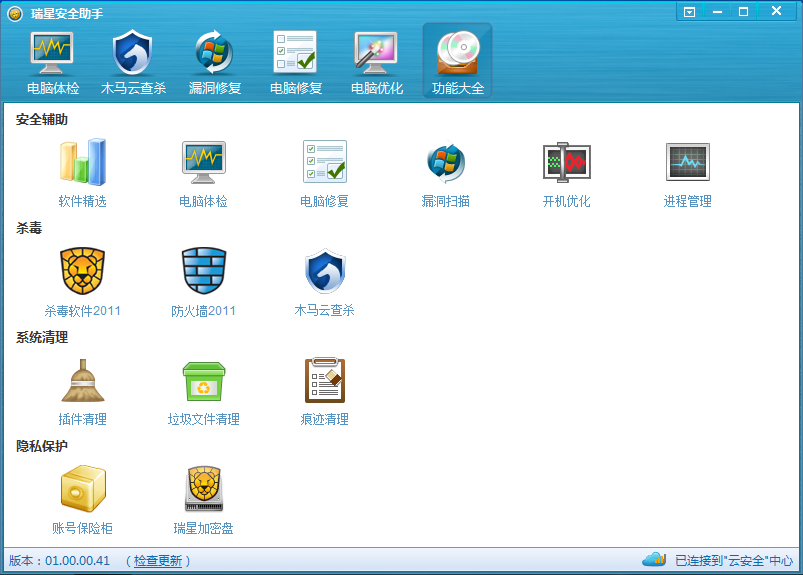Click 已连接到"云安全"中心 status text

[734, 561]
